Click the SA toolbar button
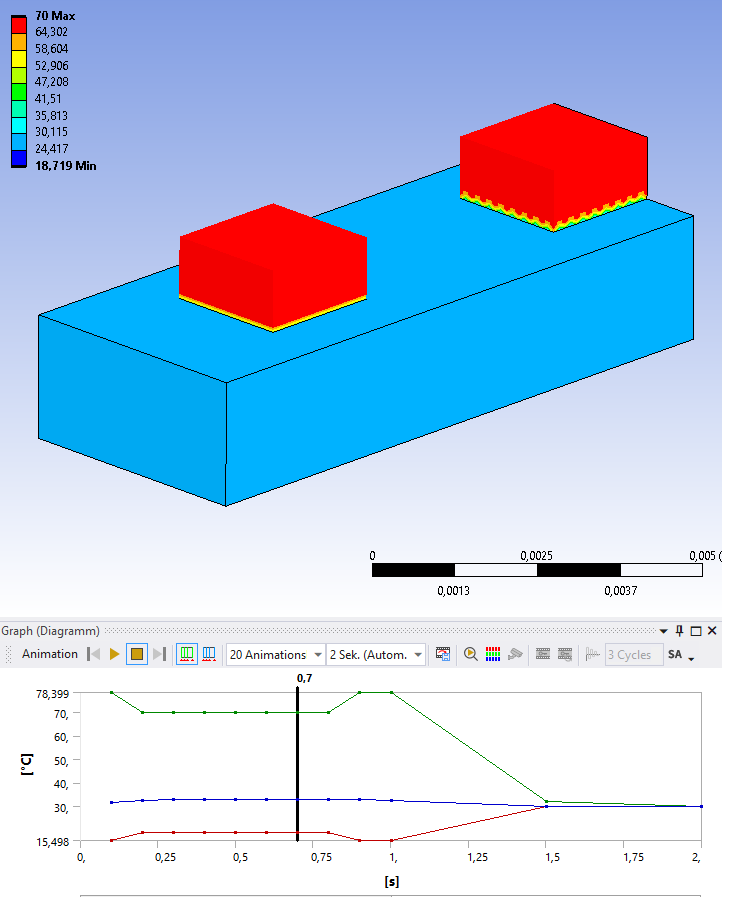The height and width of the screenshot is (907, 736). click(675, 654)
